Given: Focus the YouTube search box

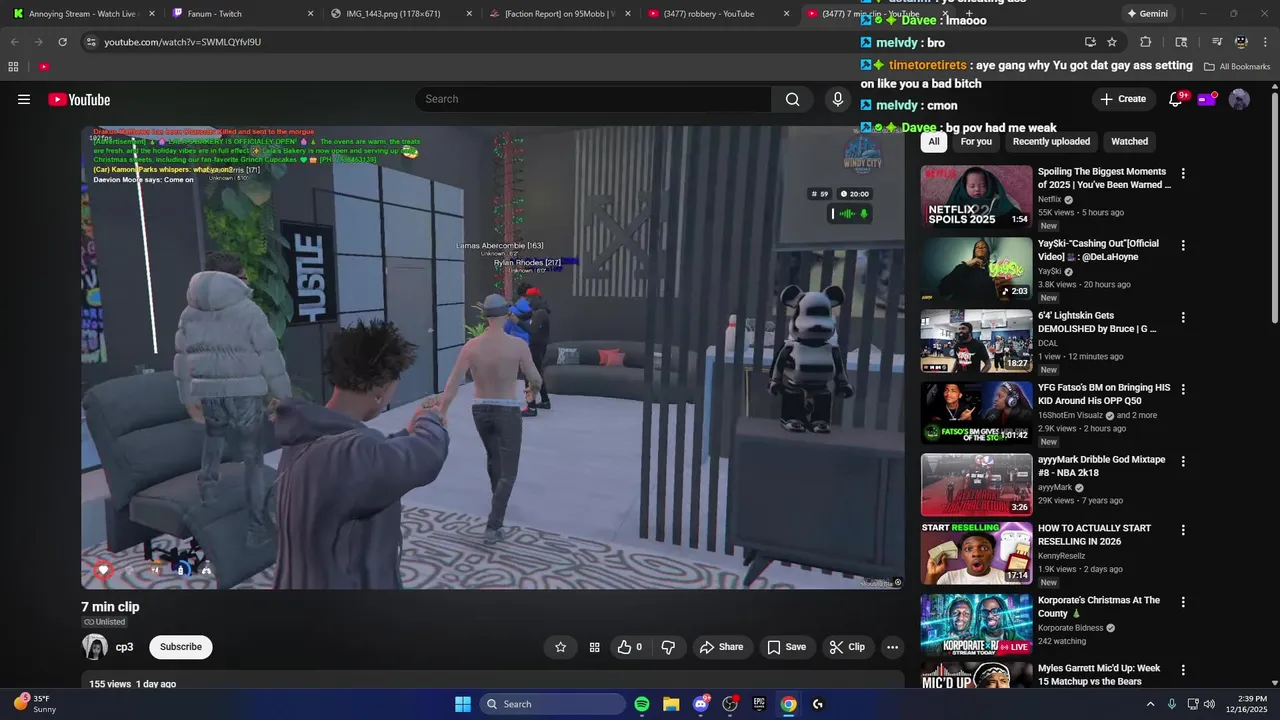Looking at the screenshot, I should [593, 99].
